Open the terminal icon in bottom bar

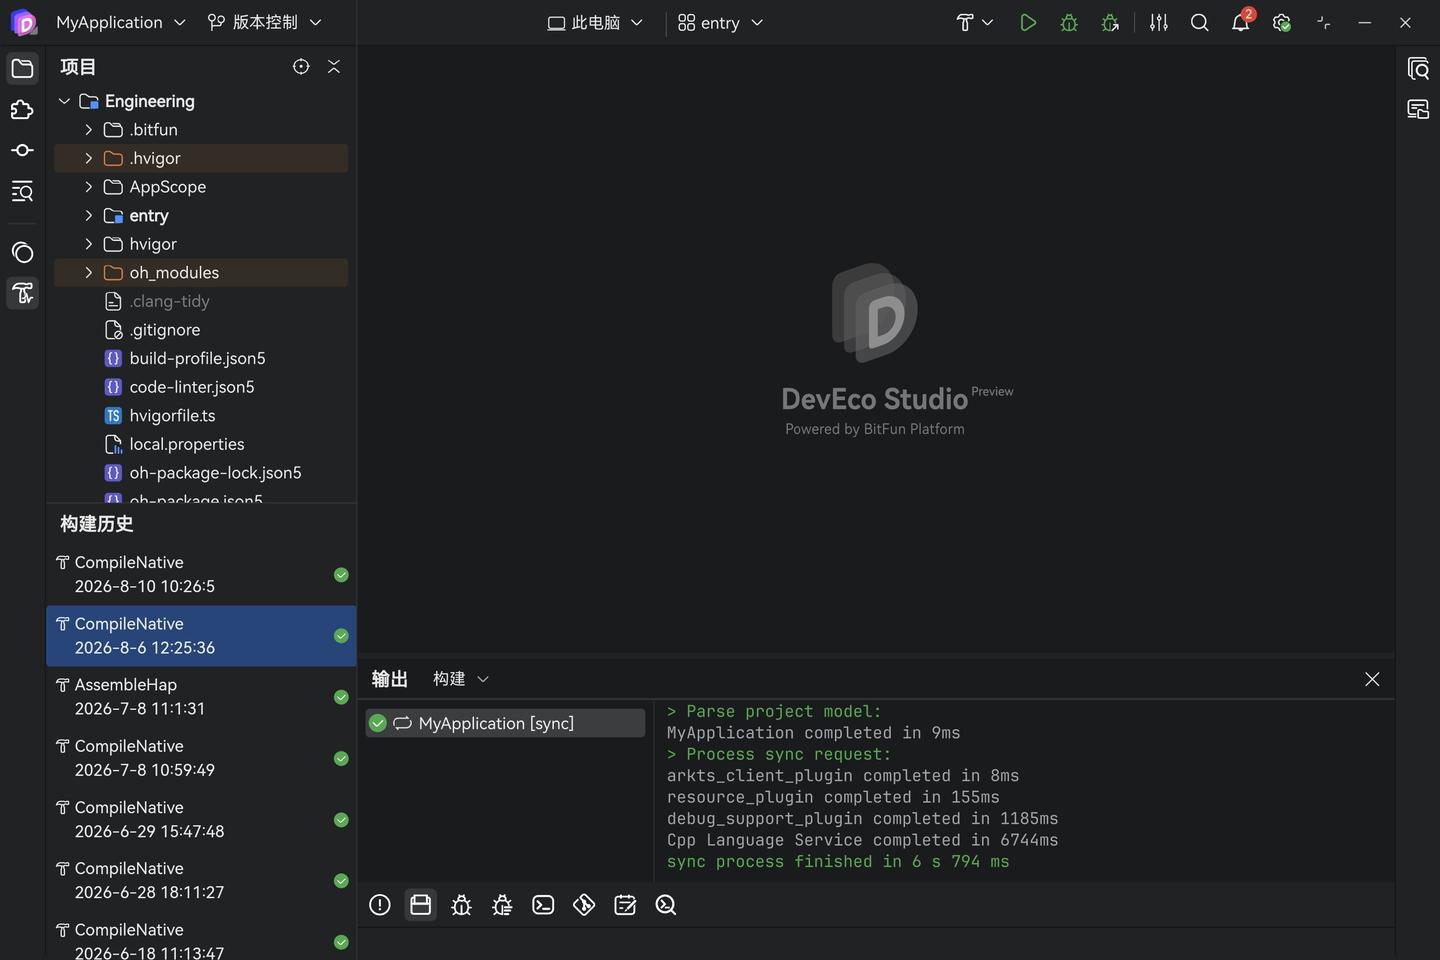coord(543,905)
